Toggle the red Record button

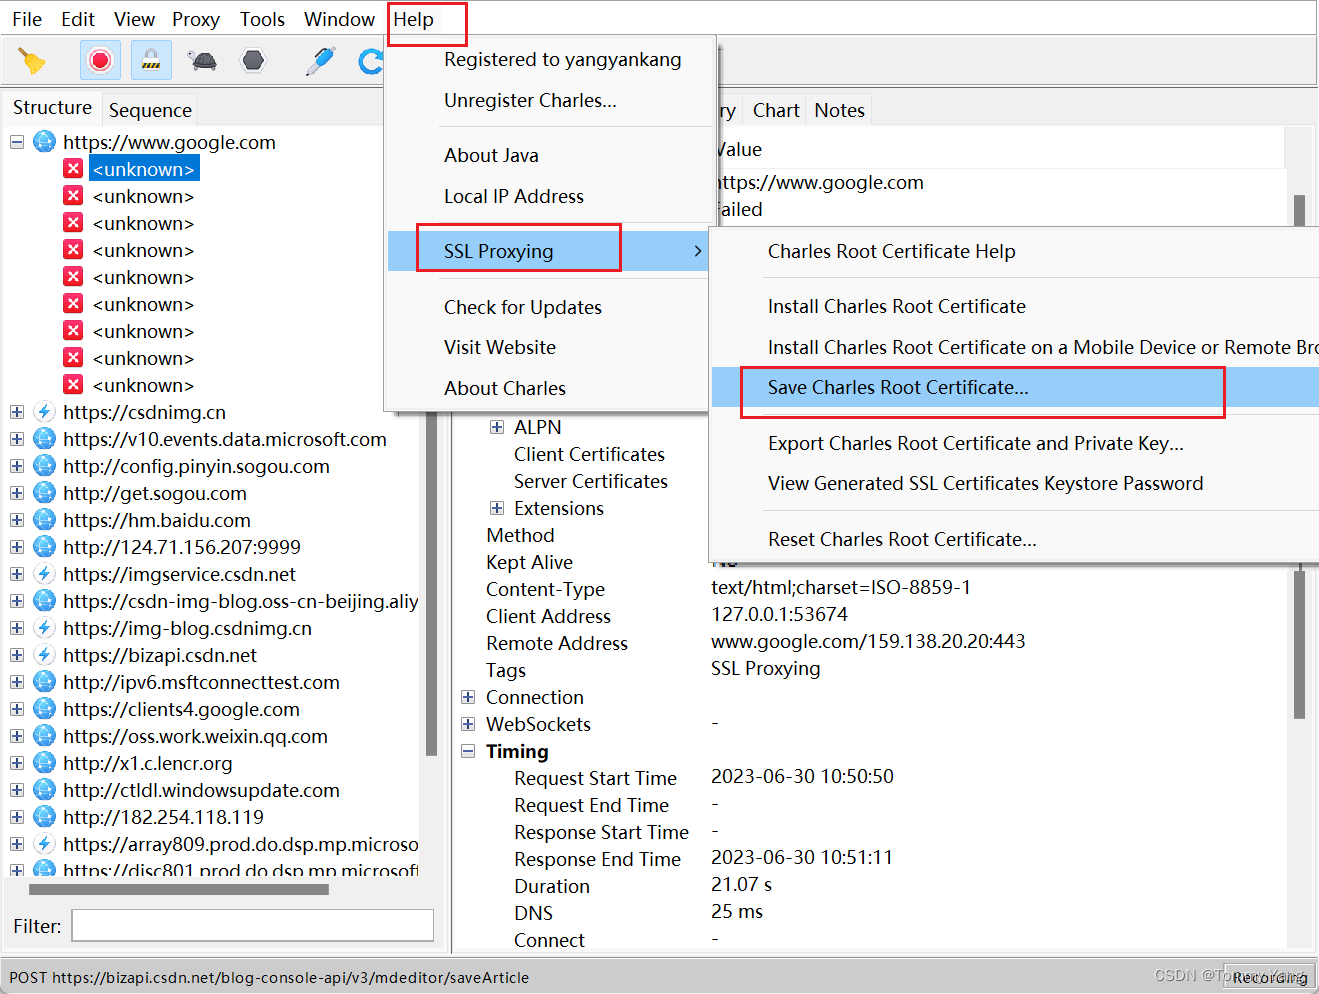point(100,61)
